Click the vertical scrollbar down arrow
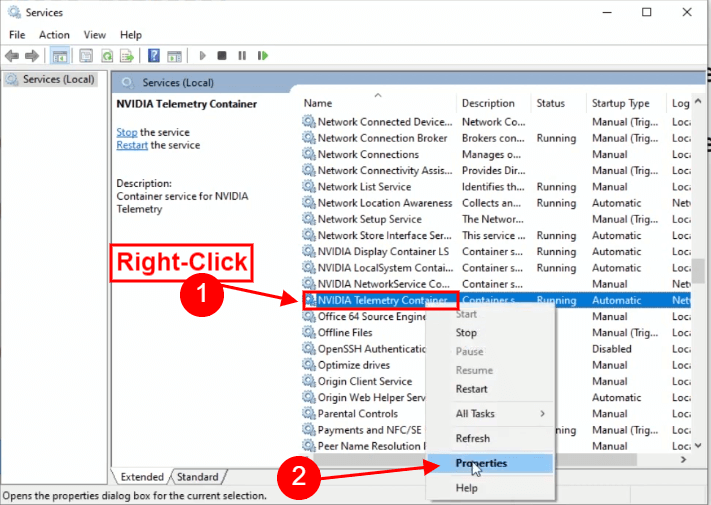The image size is (711, 505). pos(698,446)
